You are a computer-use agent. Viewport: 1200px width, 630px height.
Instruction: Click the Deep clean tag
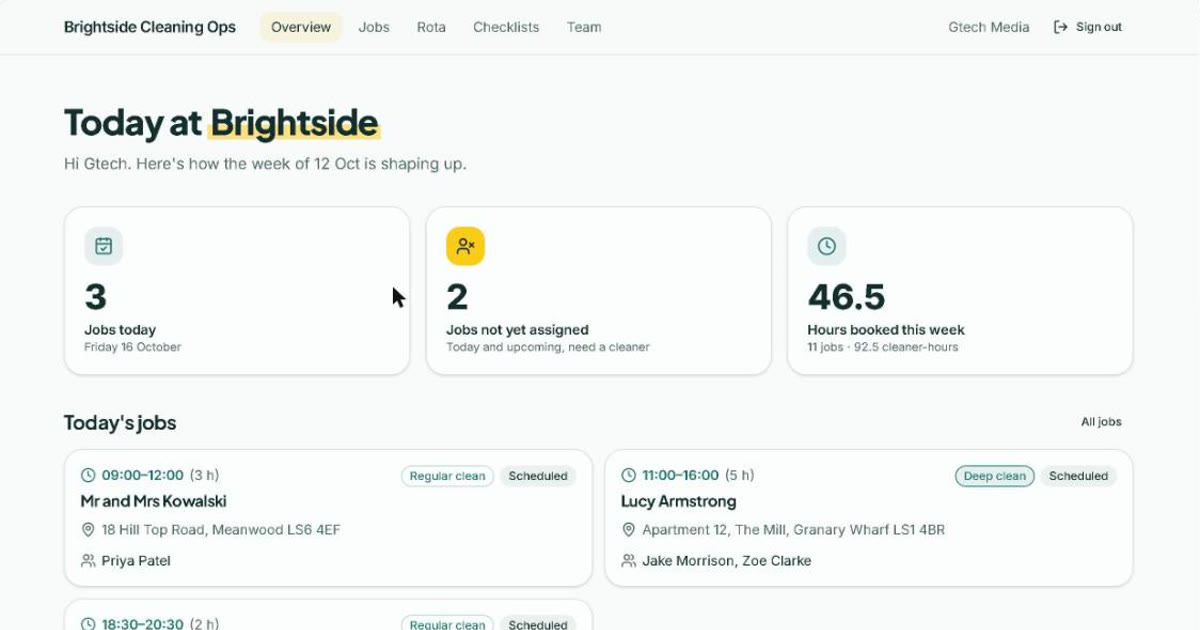pos(994,476)
